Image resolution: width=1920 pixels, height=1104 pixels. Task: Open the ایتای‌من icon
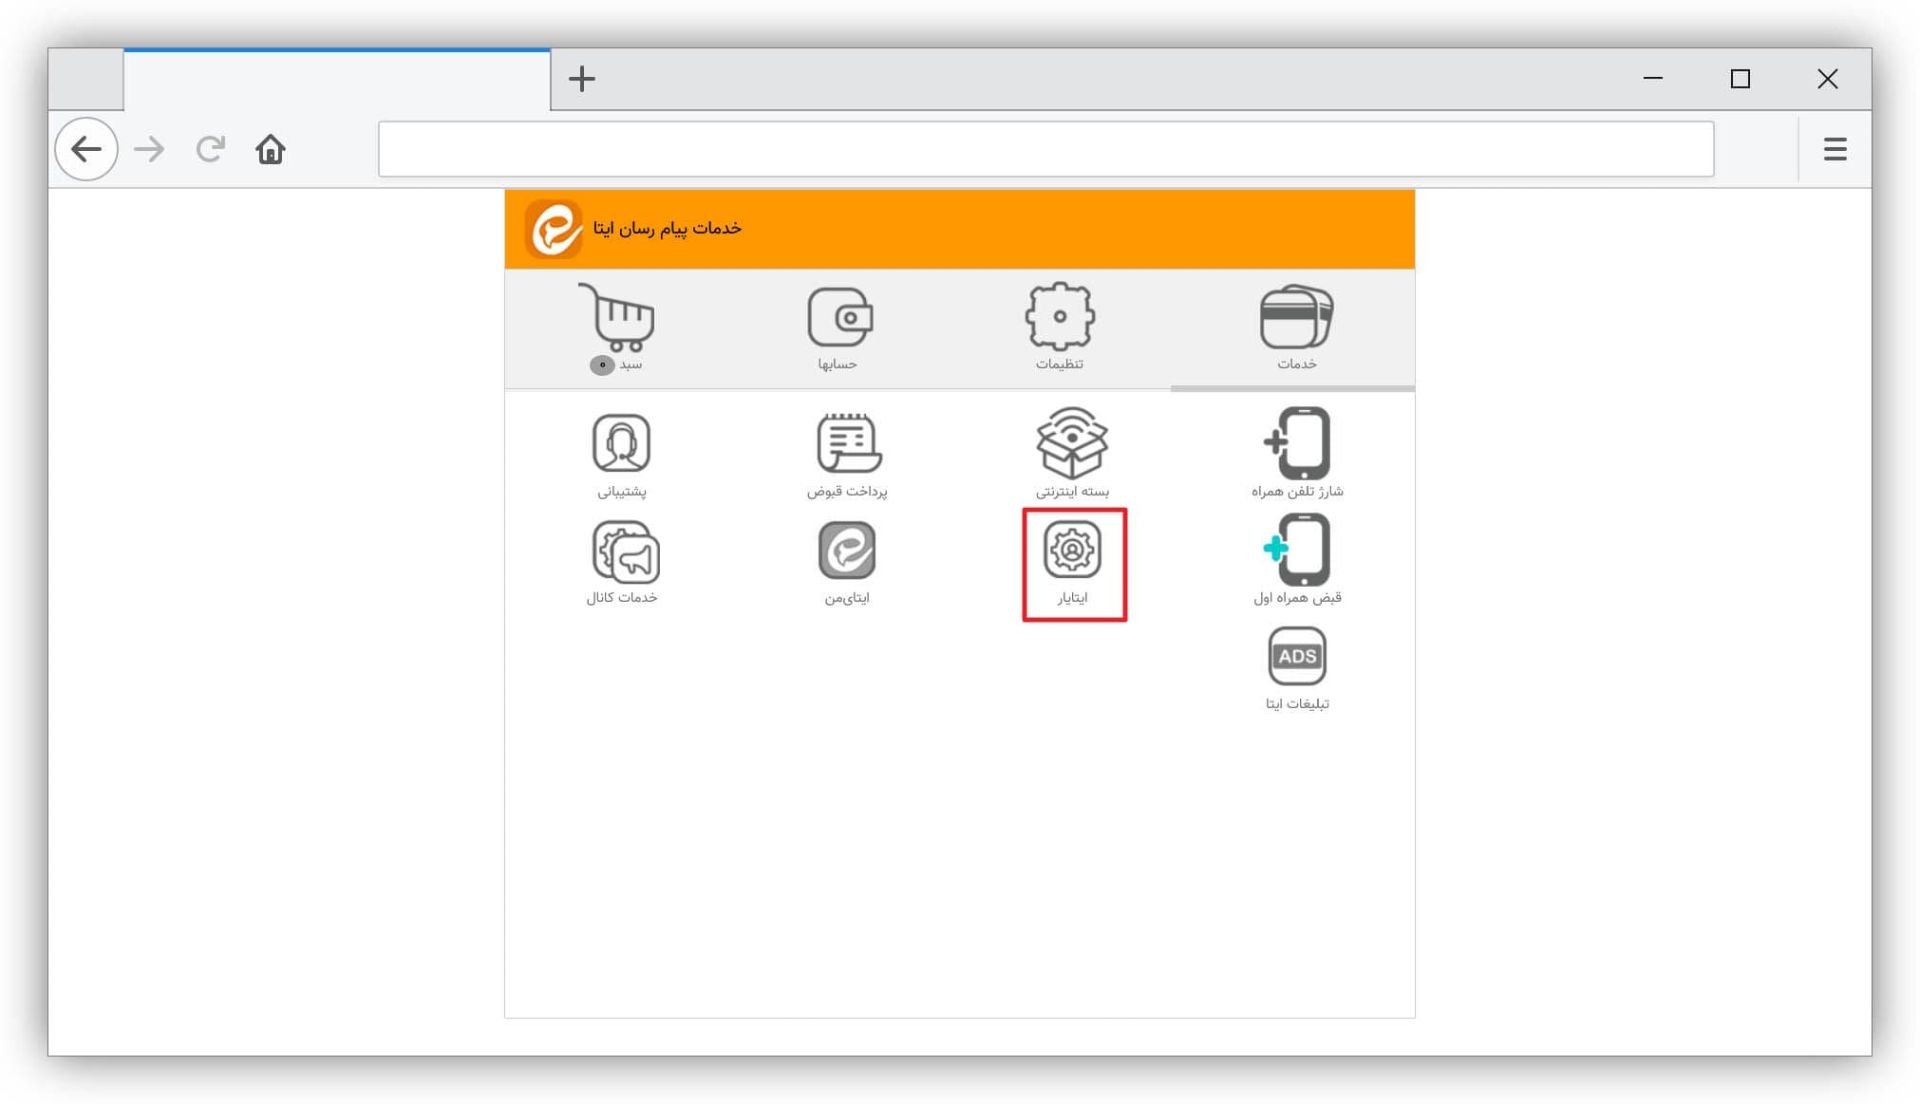click(x=847, y=563)
